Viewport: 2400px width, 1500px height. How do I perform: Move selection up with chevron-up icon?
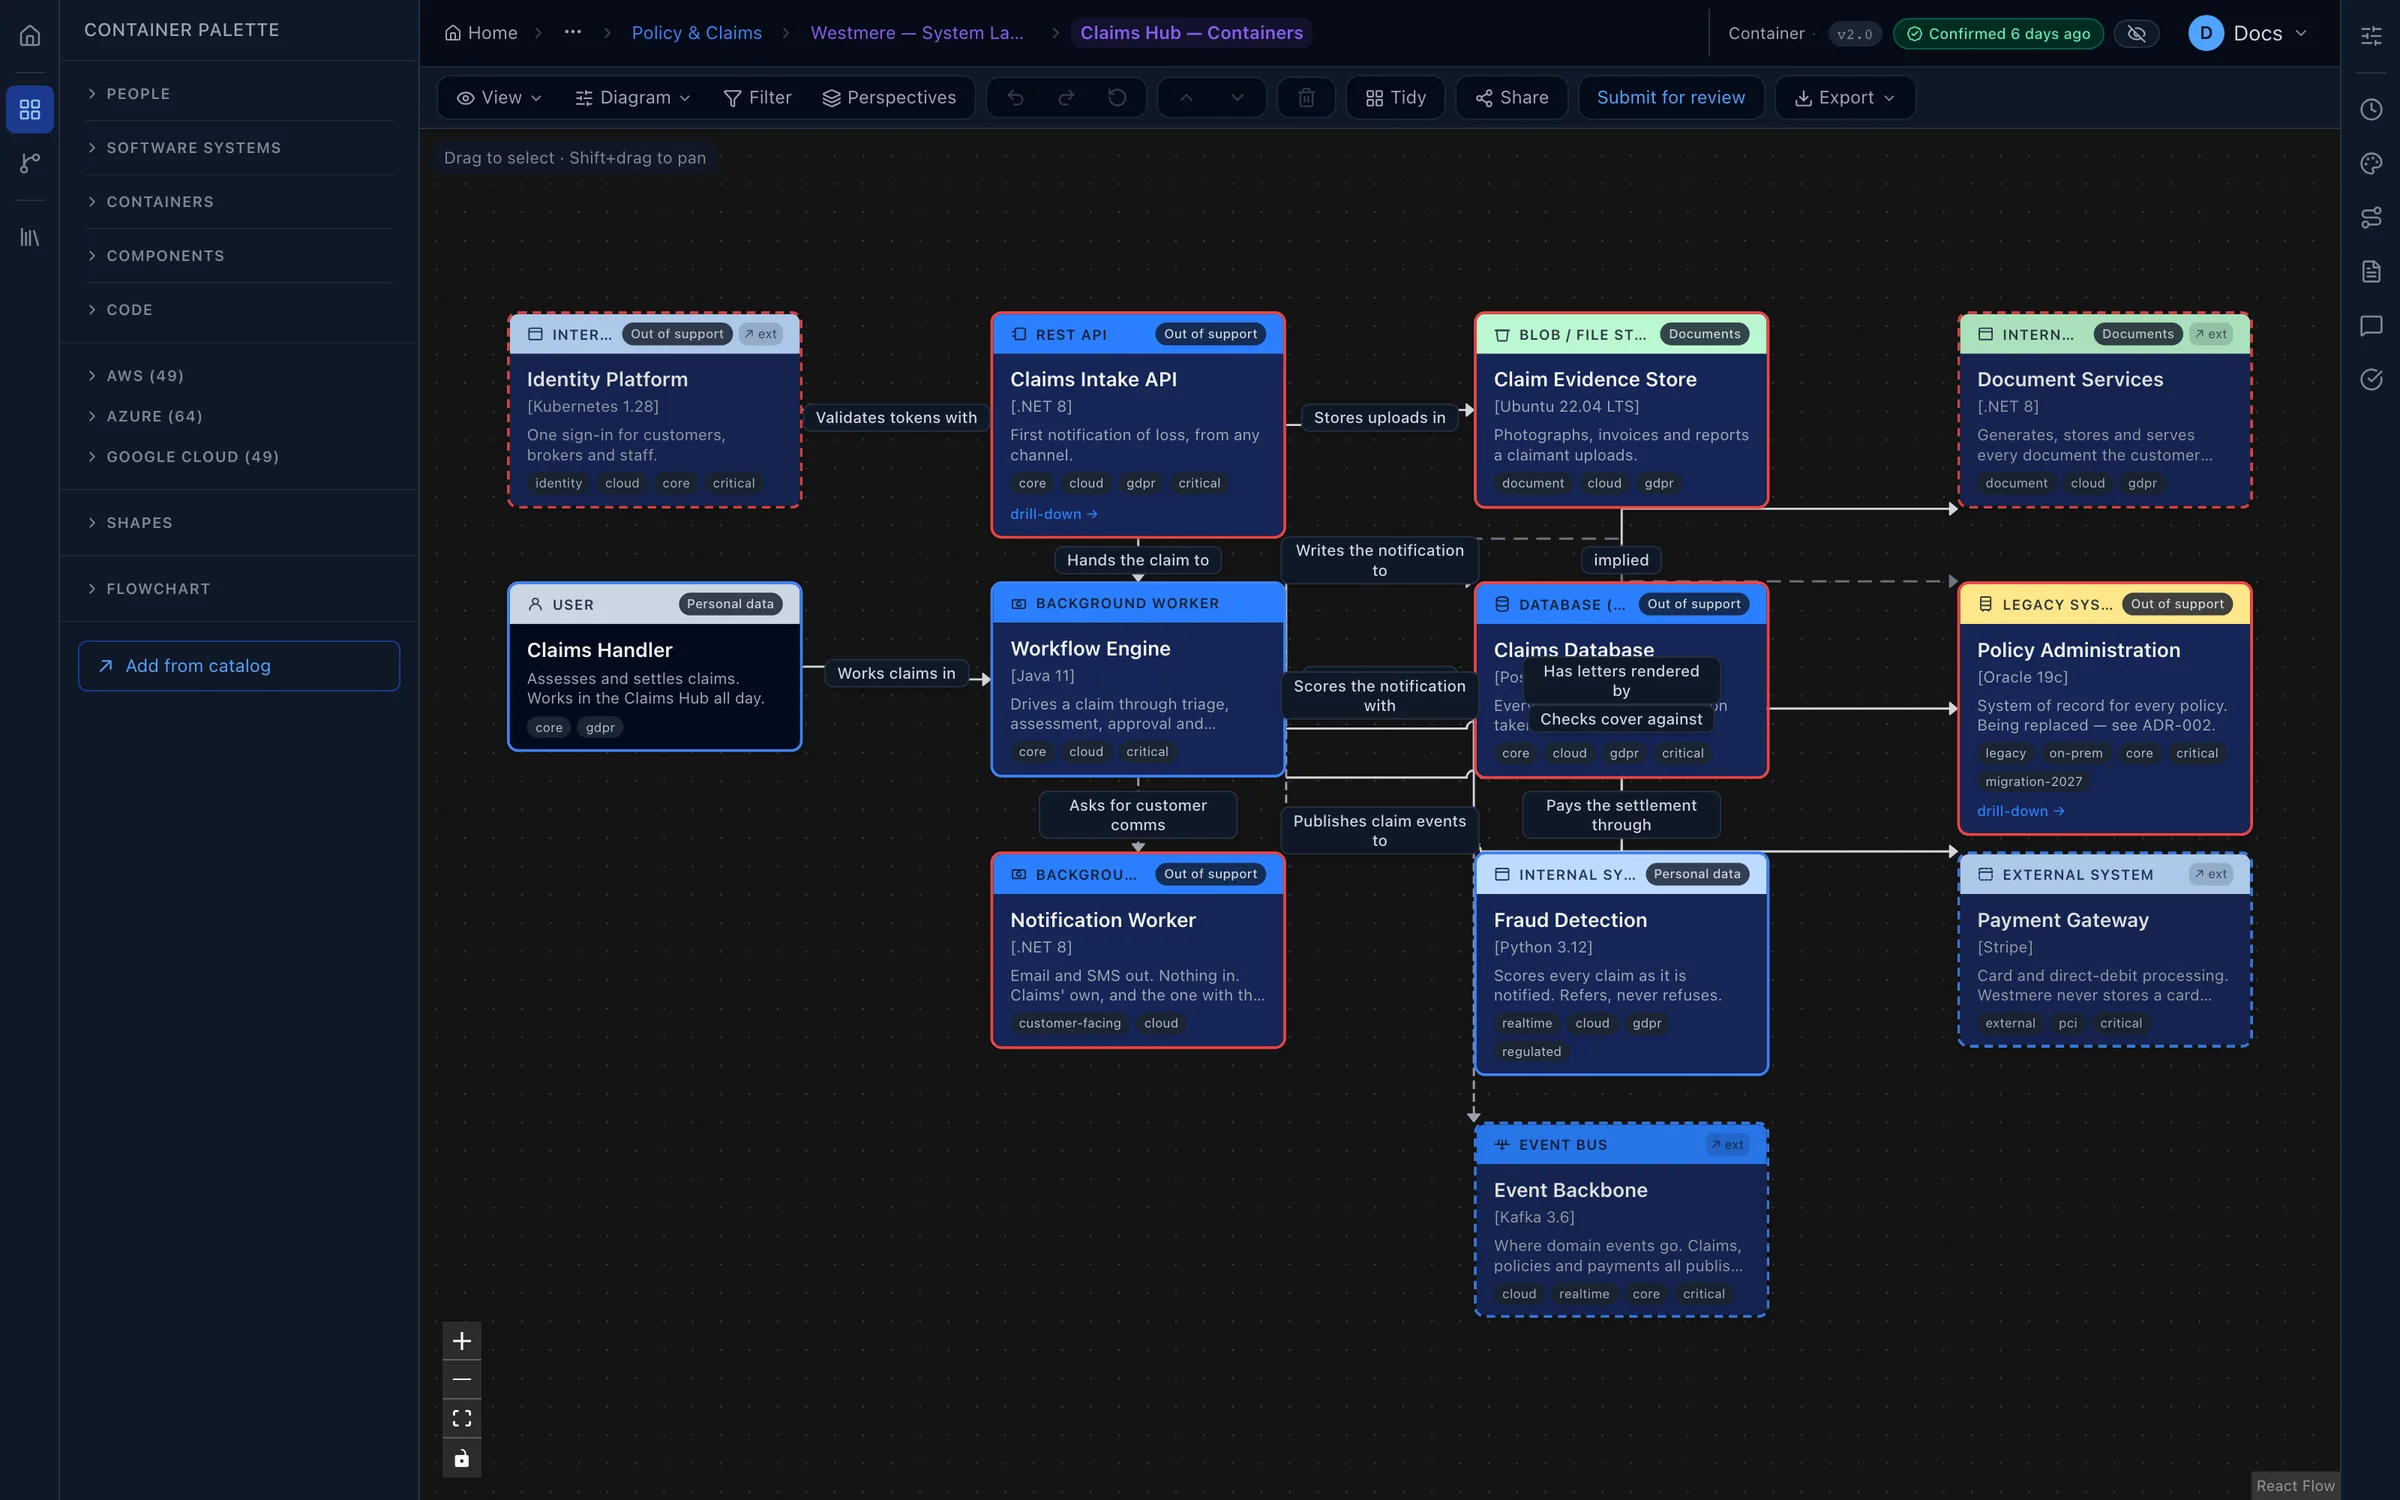click(x=1186, y=98)
